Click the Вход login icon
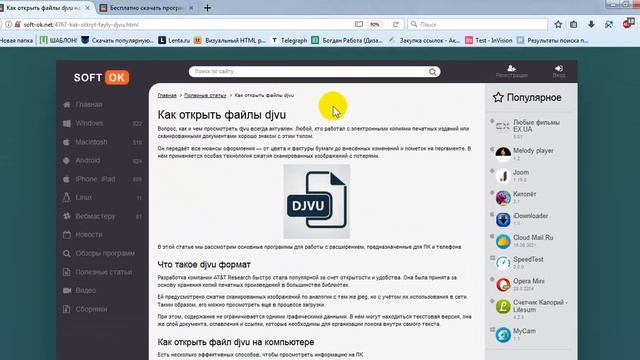 coord(559,68)
